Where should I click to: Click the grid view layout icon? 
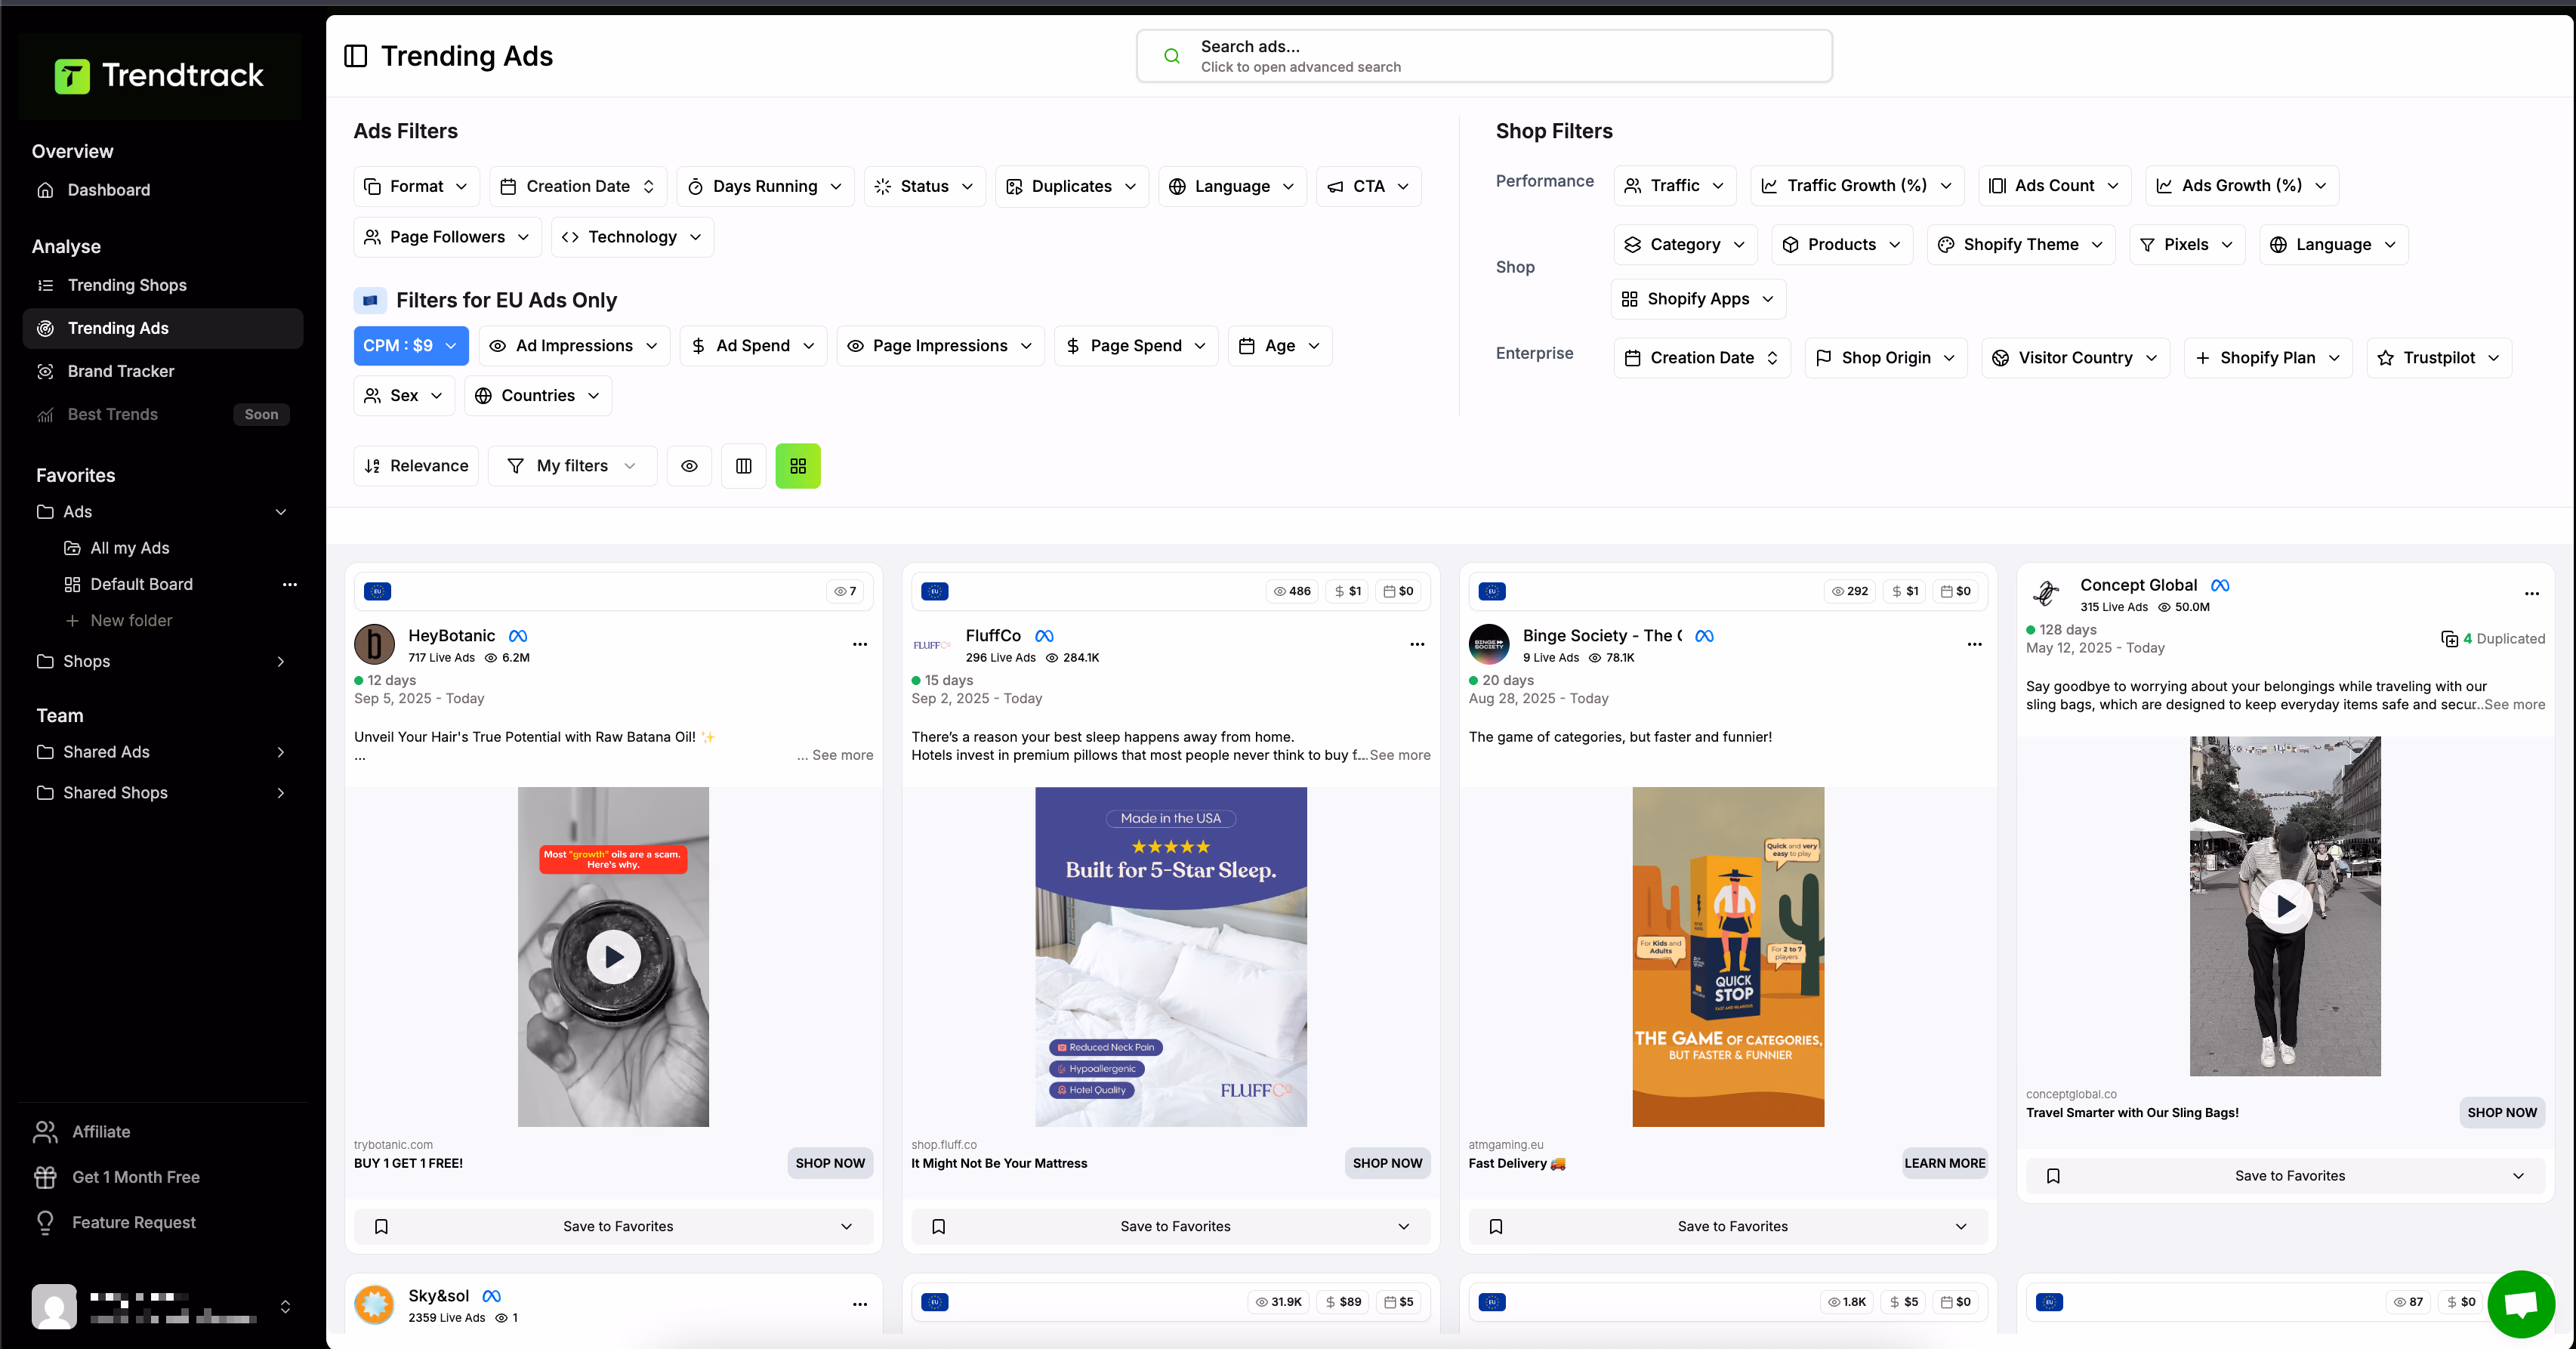click(x=797, y=466)
